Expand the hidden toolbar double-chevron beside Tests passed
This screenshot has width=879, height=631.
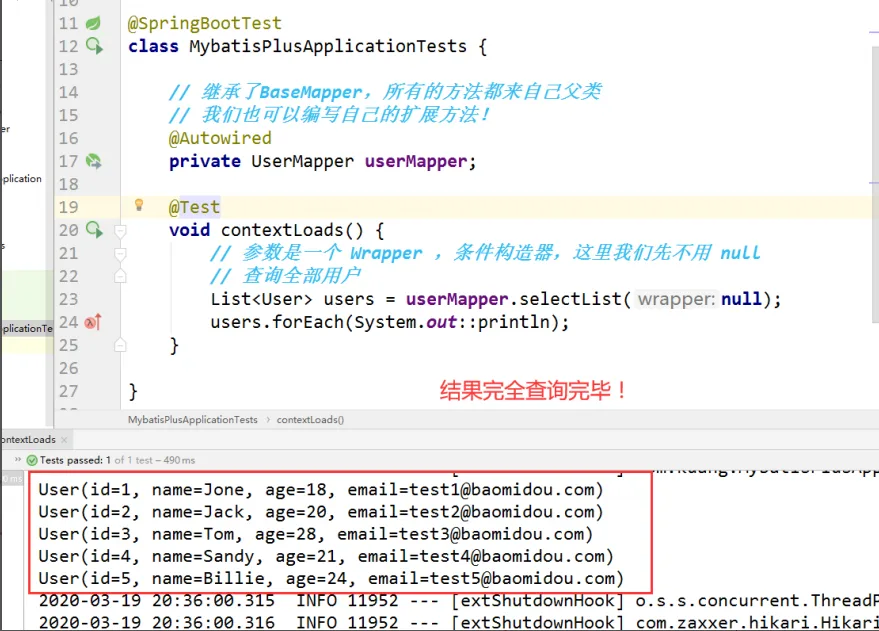[17, 460]
